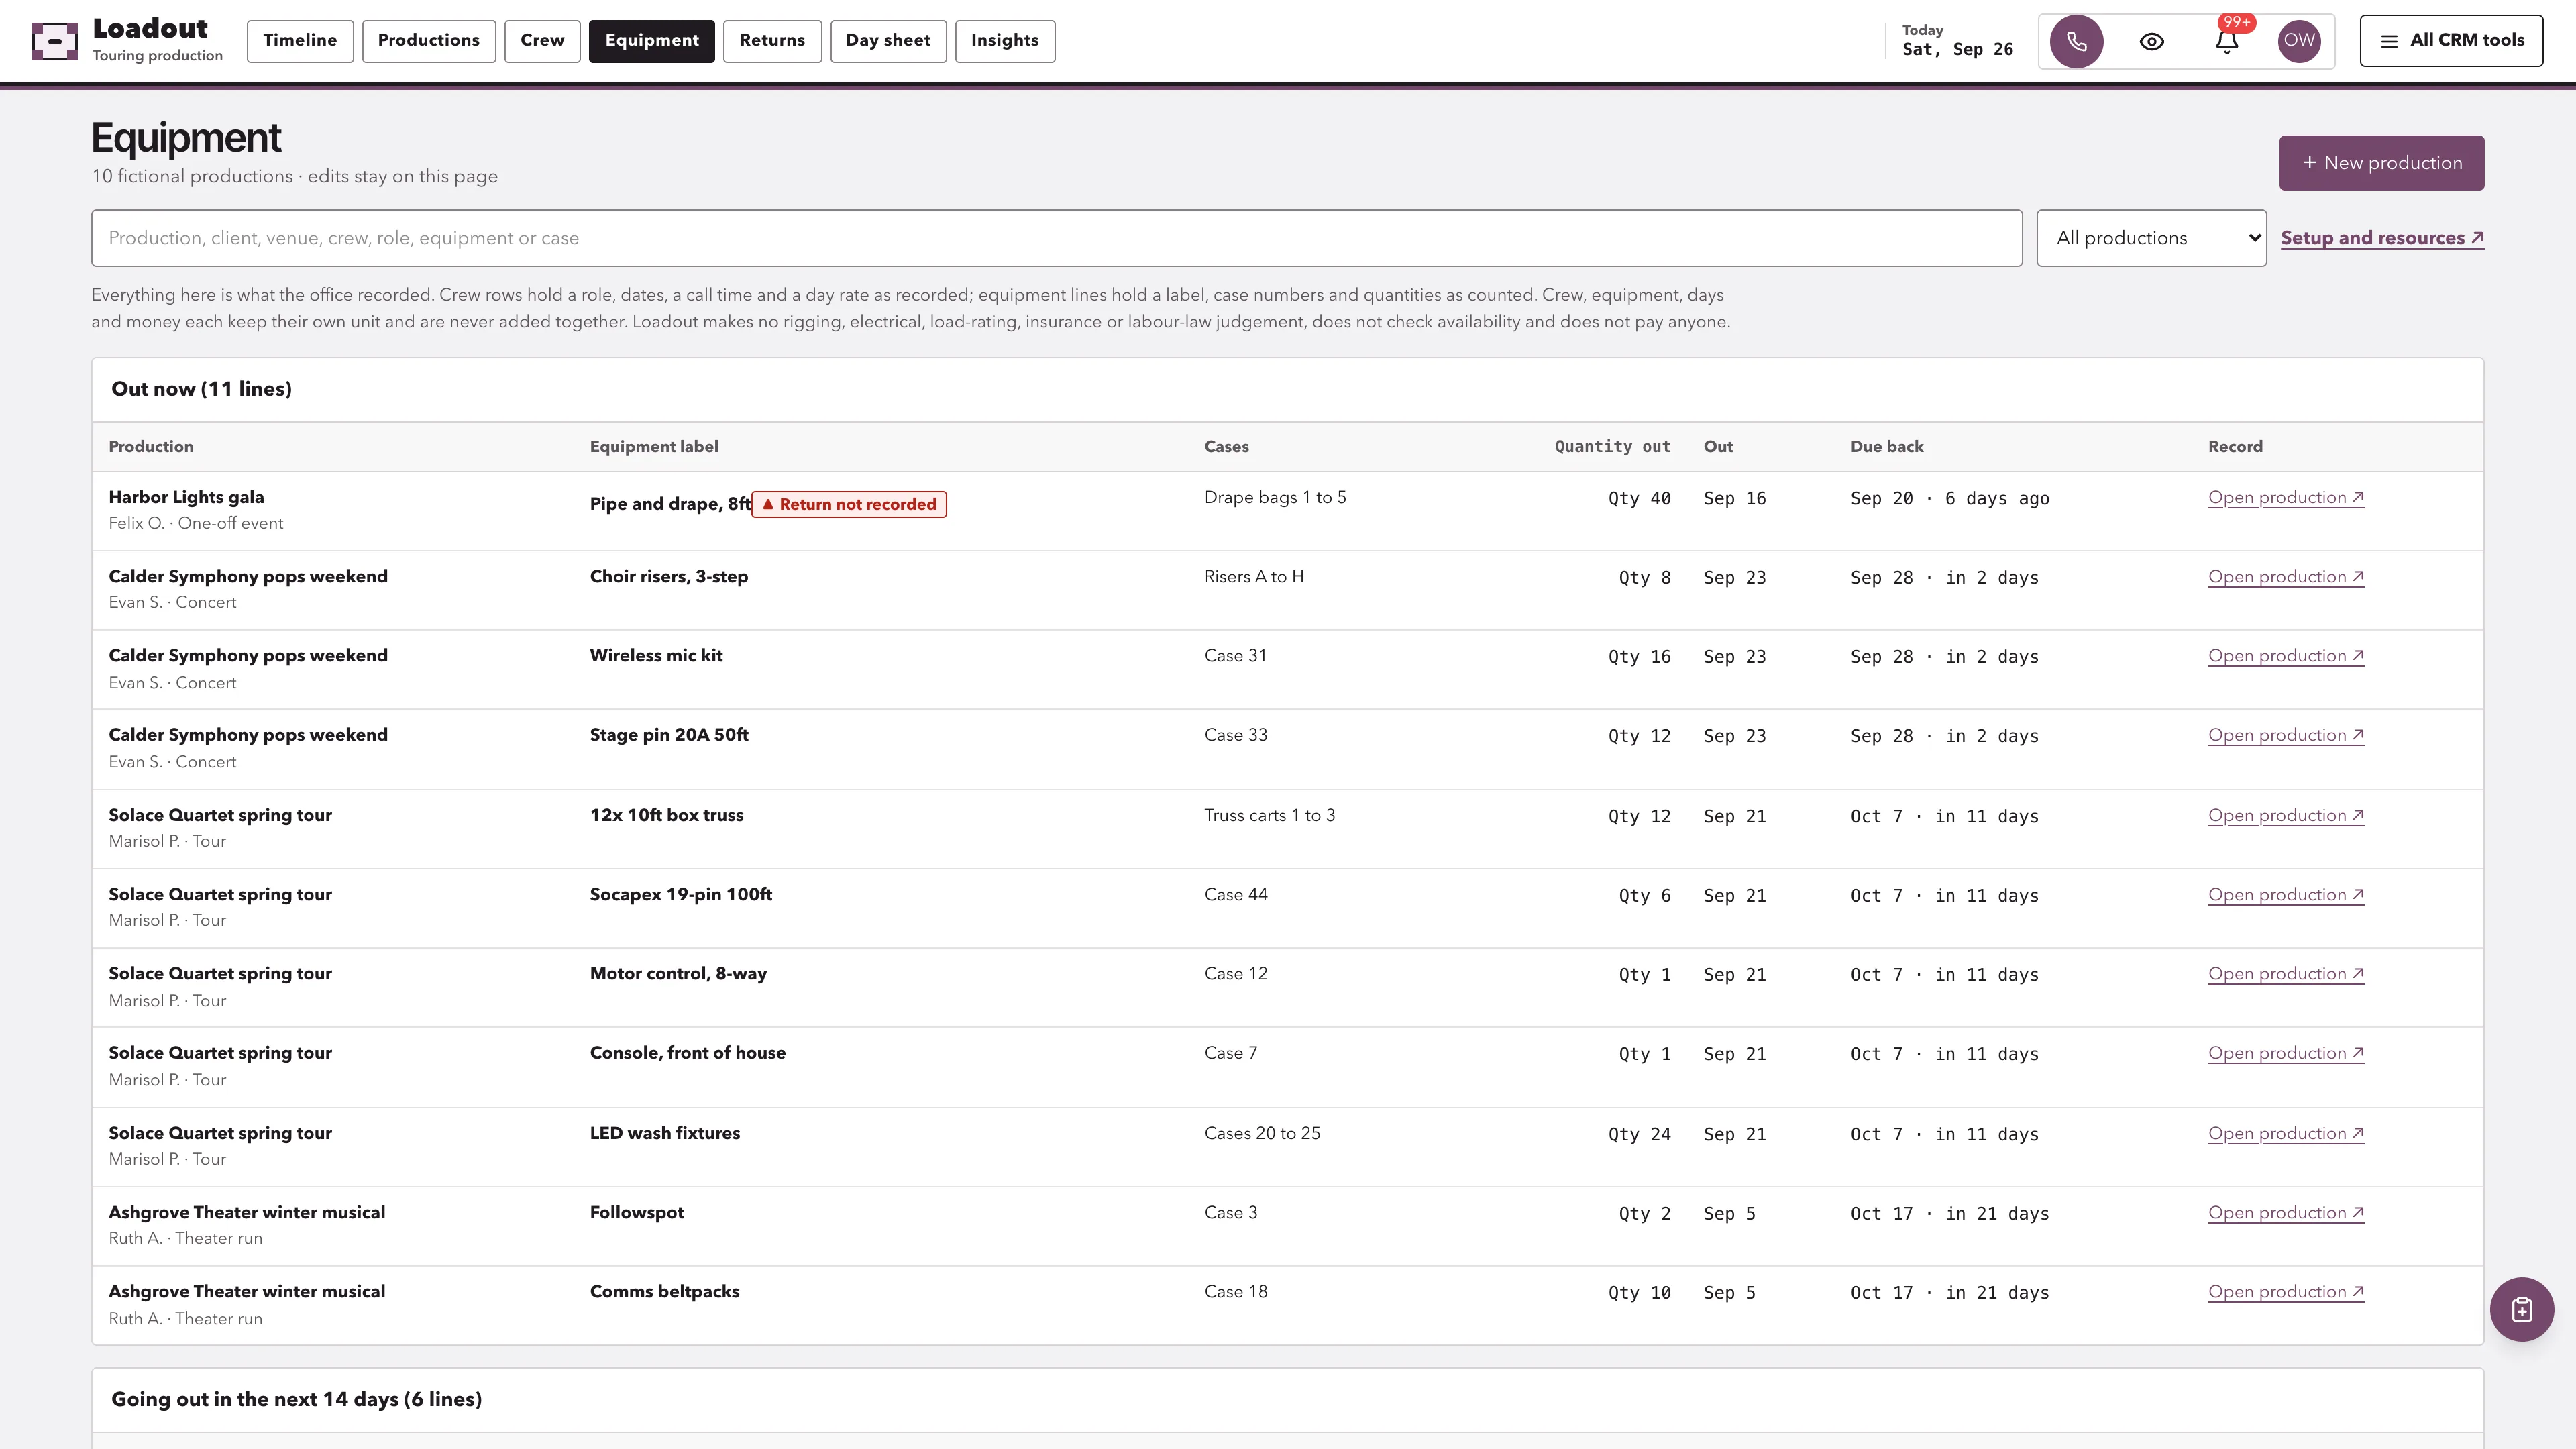Click the New production button
The image size is (2576, 1449).
[x=2381, y=163]
